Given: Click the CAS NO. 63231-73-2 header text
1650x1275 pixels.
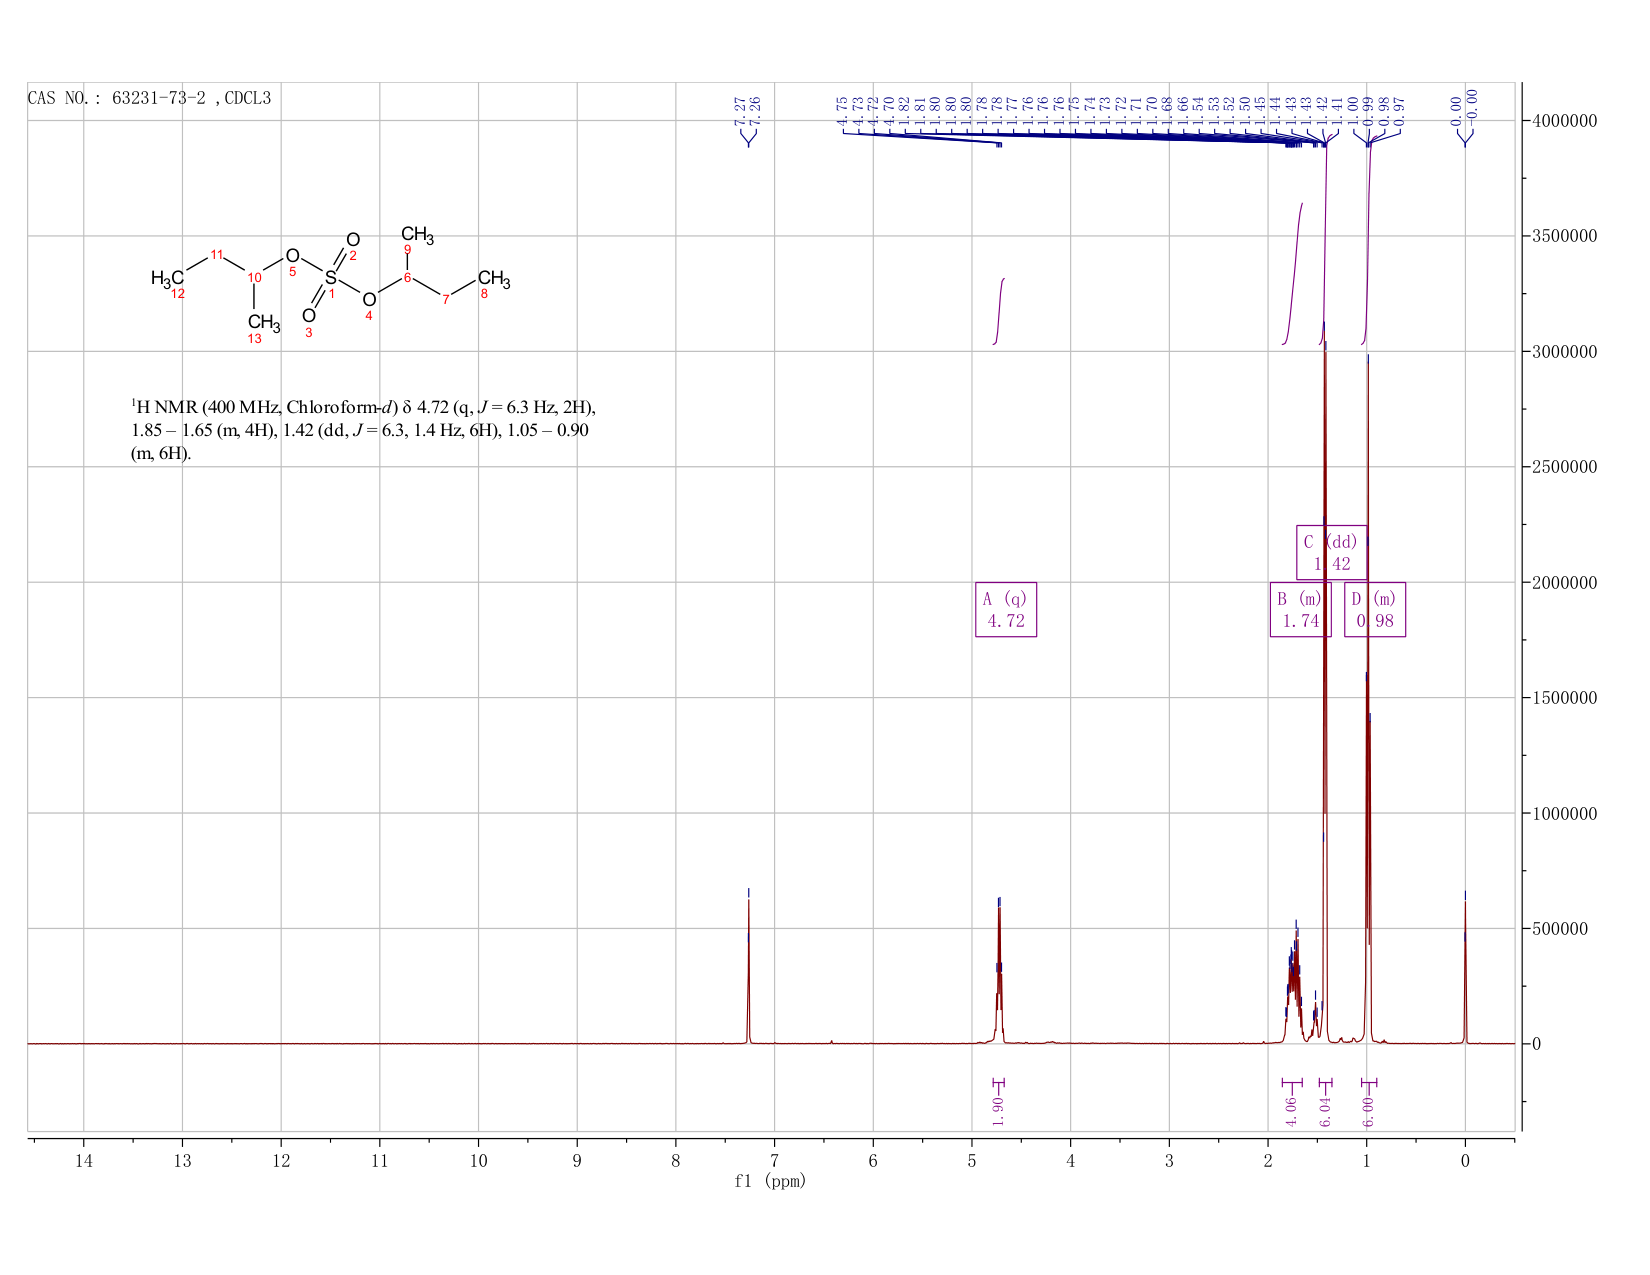Looking at the screenshot, I should [150, 99].
